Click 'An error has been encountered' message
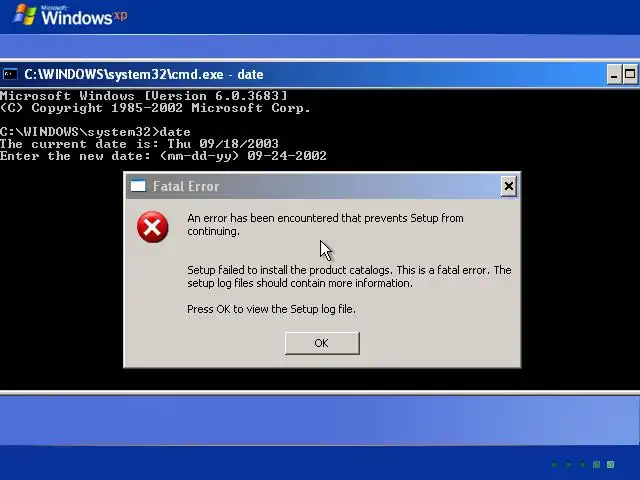The width and height of the screenshot is (640, 480). click(325, 224)
